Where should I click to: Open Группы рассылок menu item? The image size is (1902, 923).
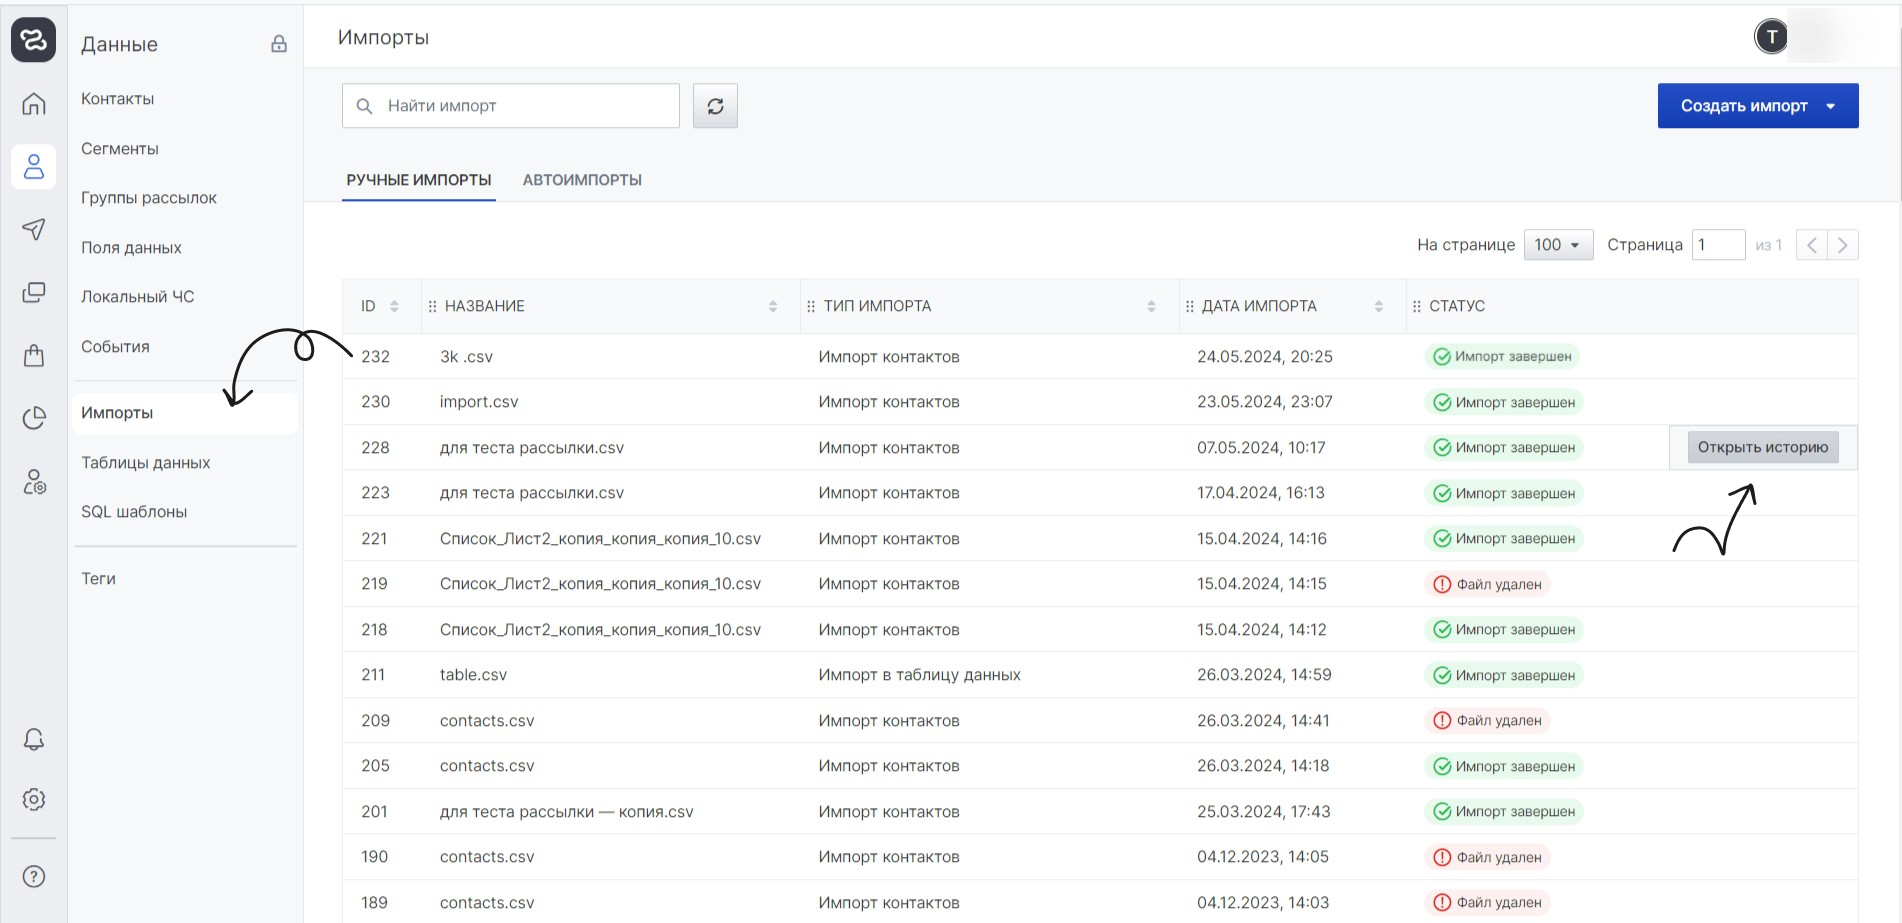coord(149,198)
